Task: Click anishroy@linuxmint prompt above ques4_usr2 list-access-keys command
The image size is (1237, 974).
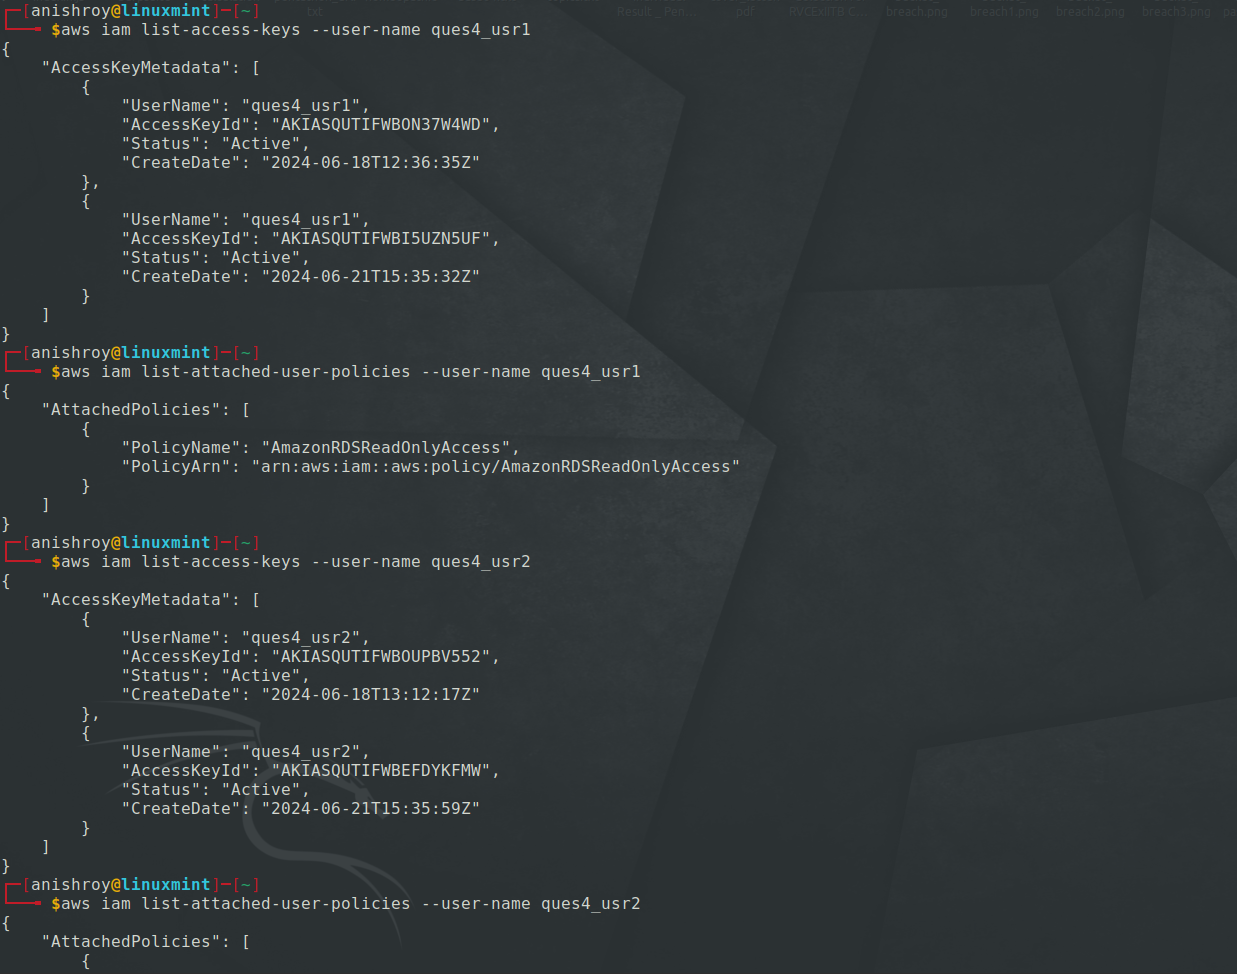Action: tap(121, 543)
